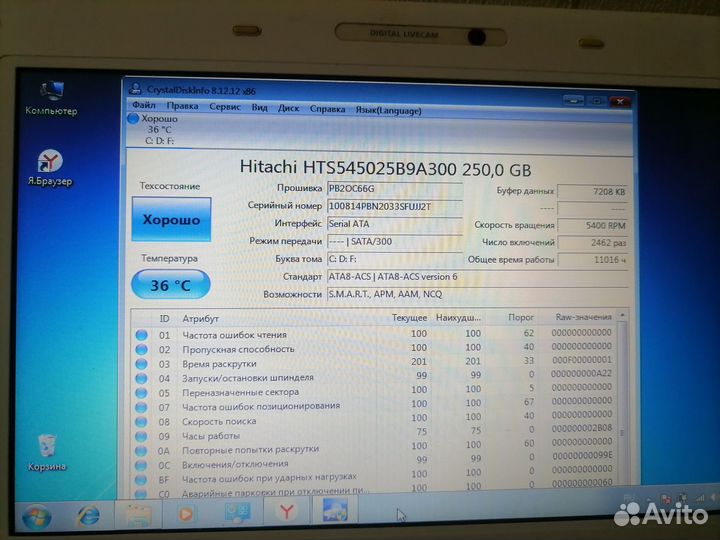
Task: Click the buffer size value 7208 KB
Action: (x=592, y=192)
